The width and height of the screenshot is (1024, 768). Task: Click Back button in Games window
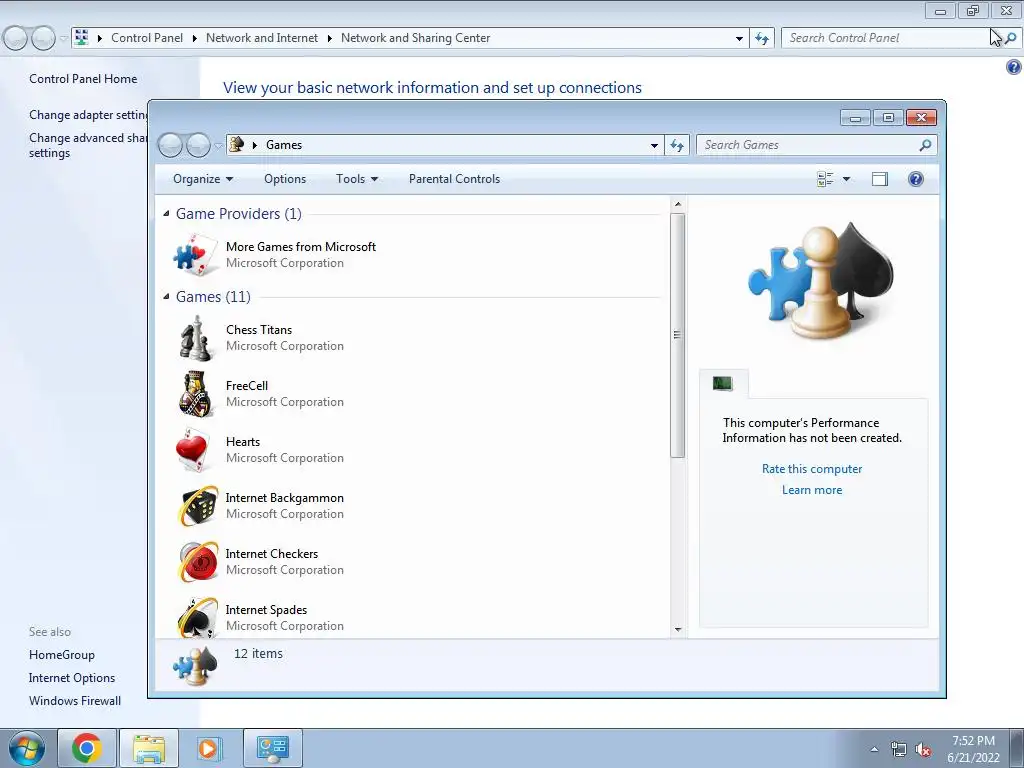pyautogui.click(x=170, y=145)
